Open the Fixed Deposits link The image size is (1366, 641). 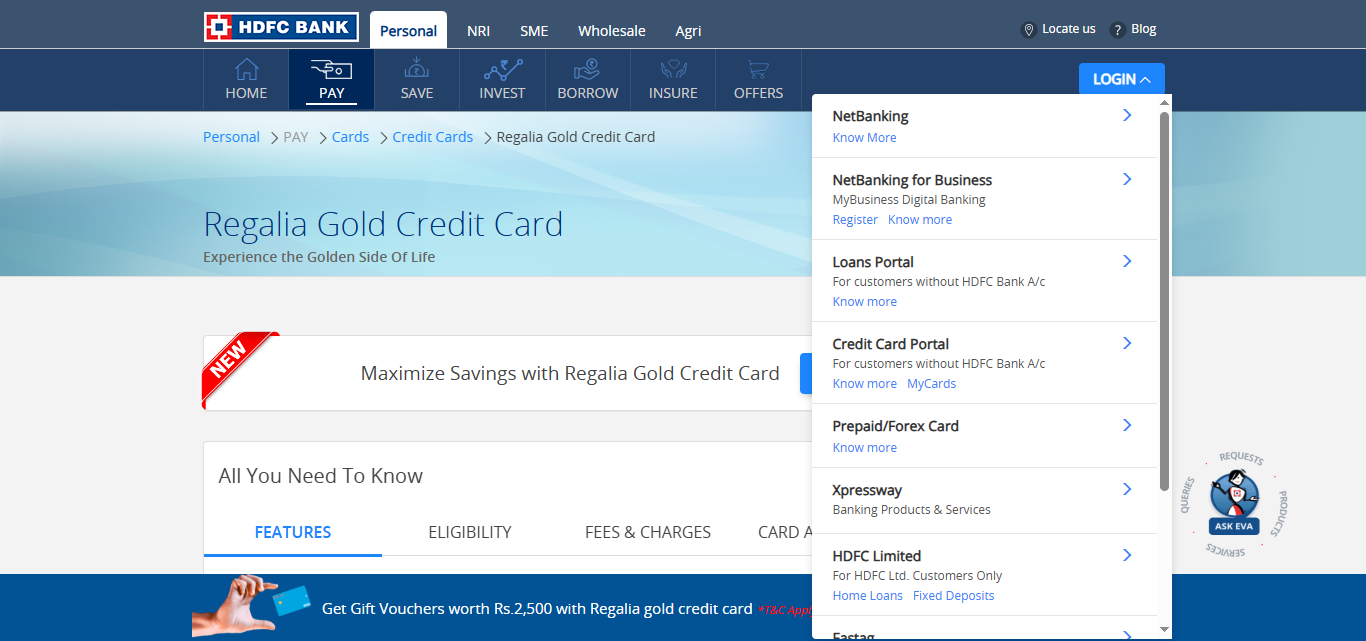coord(954,596)
